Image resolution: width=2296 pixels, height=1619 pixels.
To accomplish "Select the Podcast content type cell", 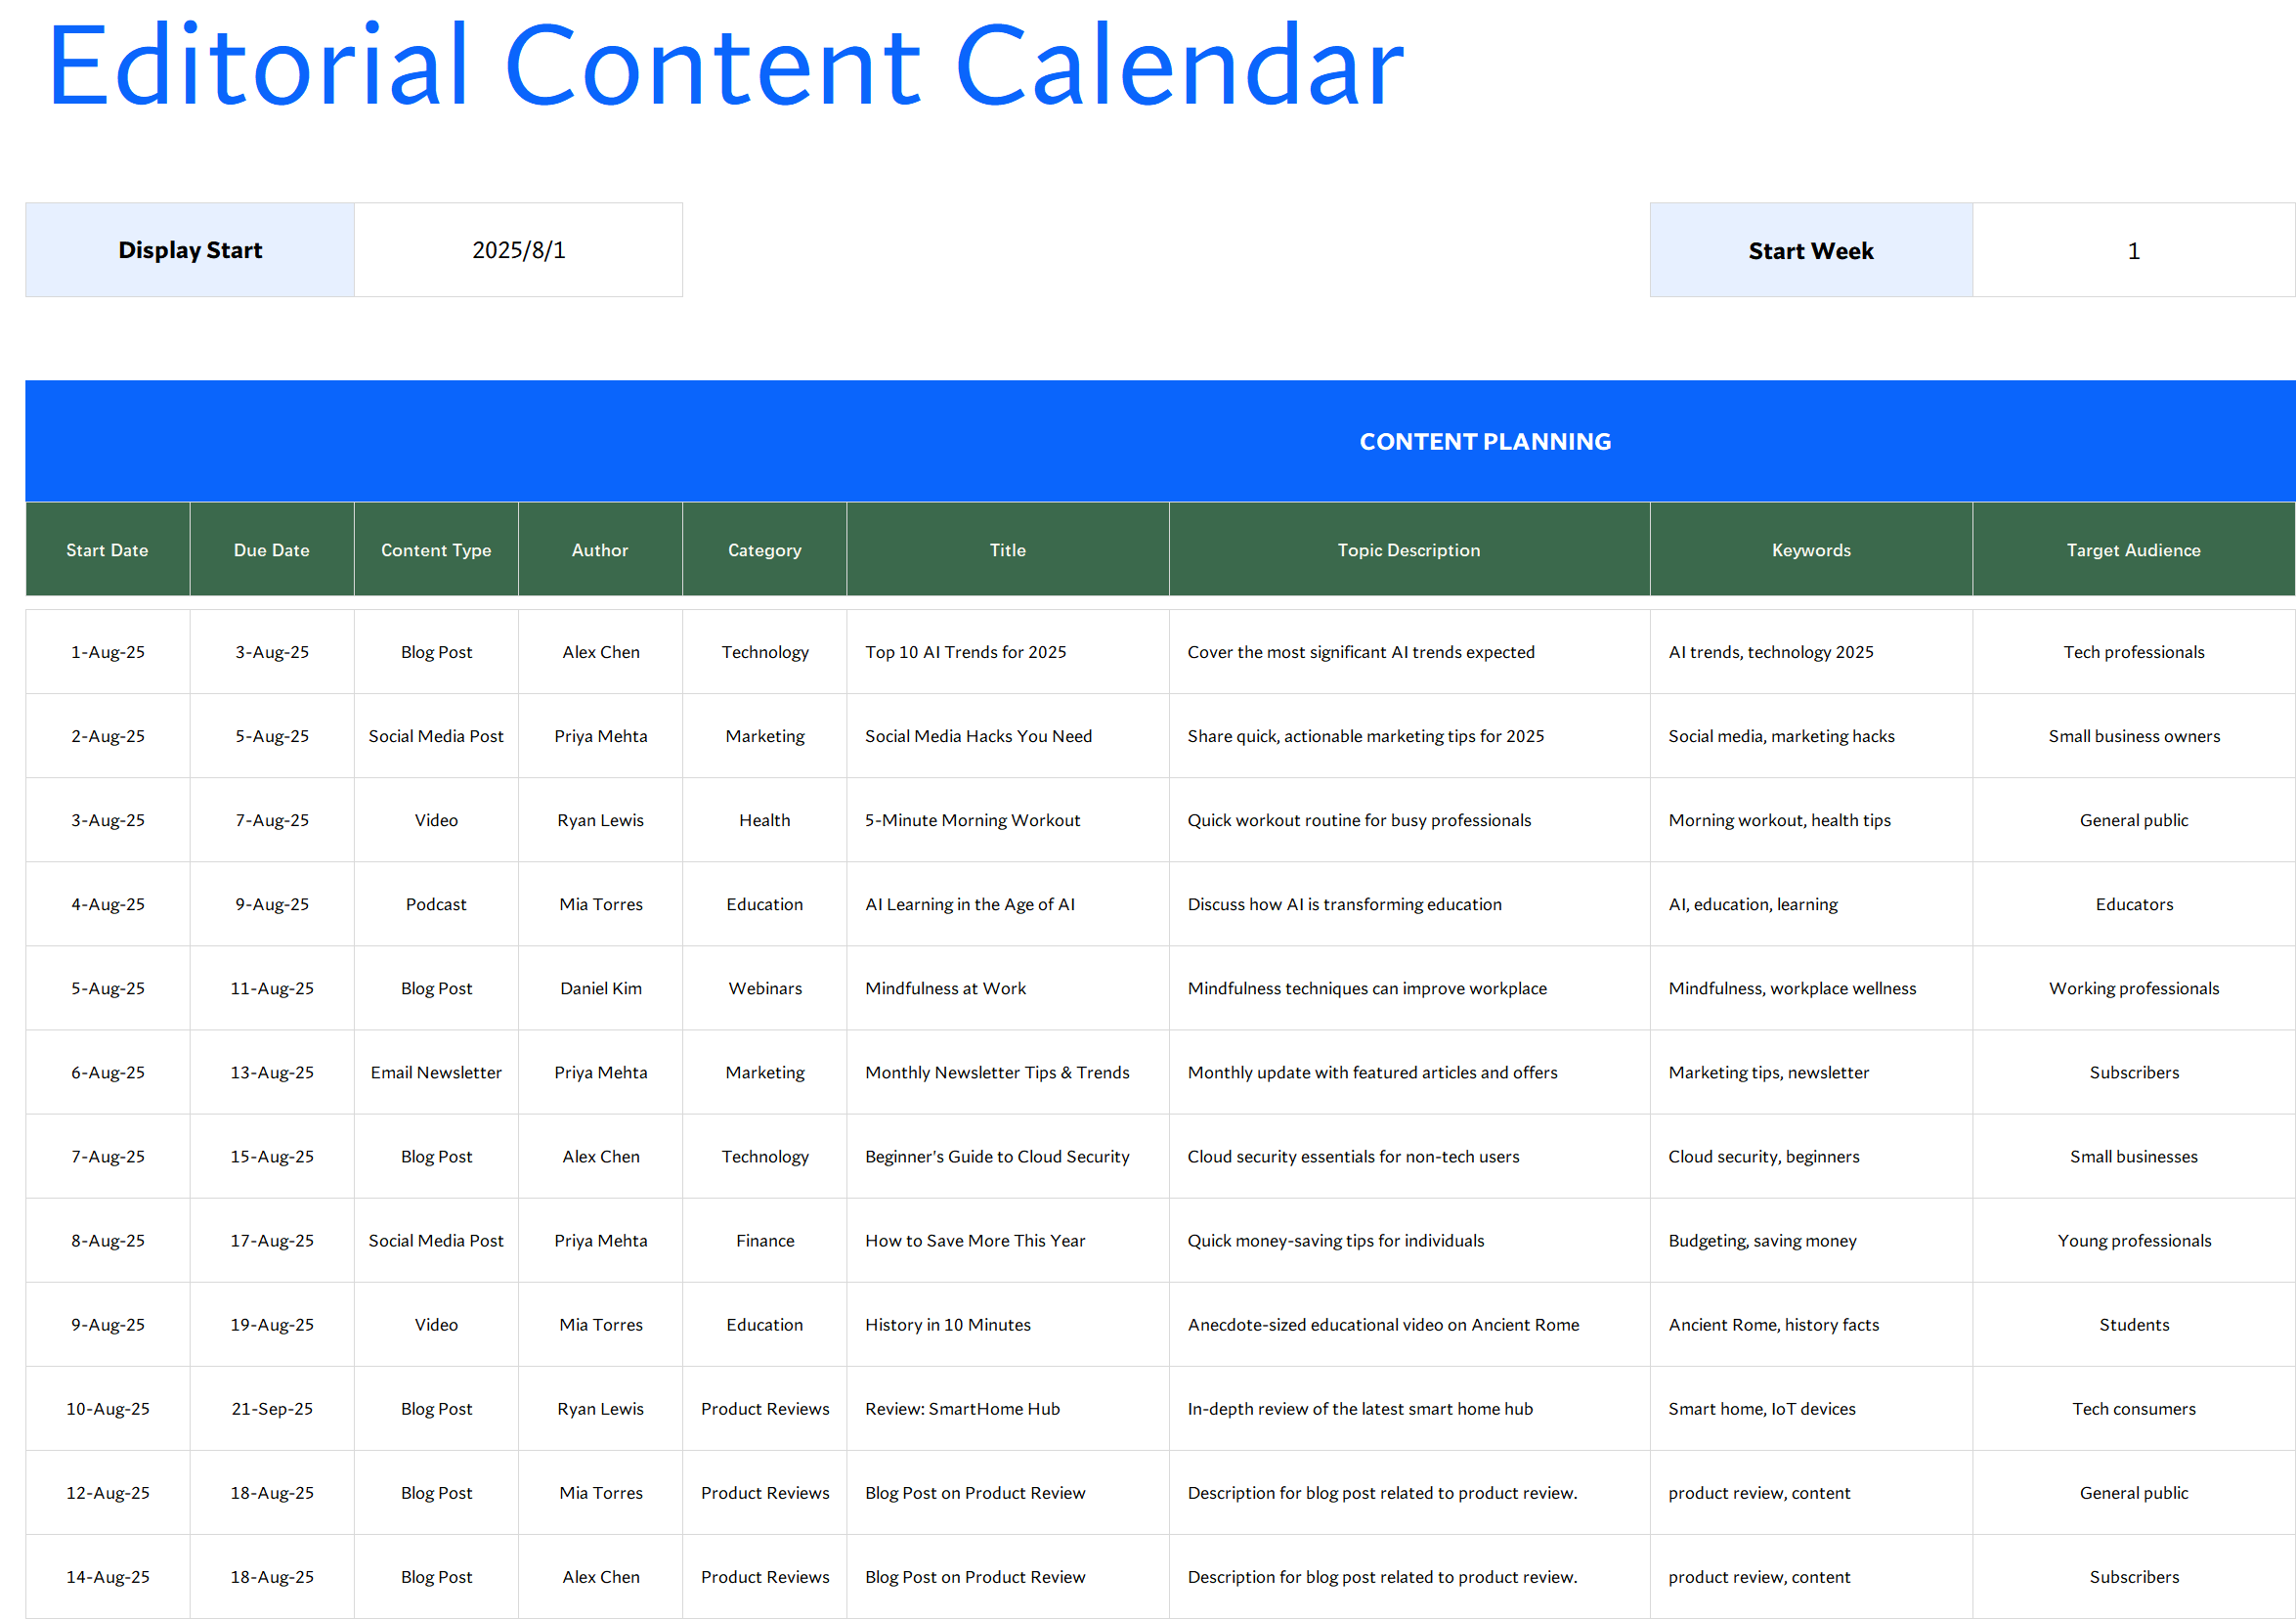I will pyautogui.click(x=436, y=904).
